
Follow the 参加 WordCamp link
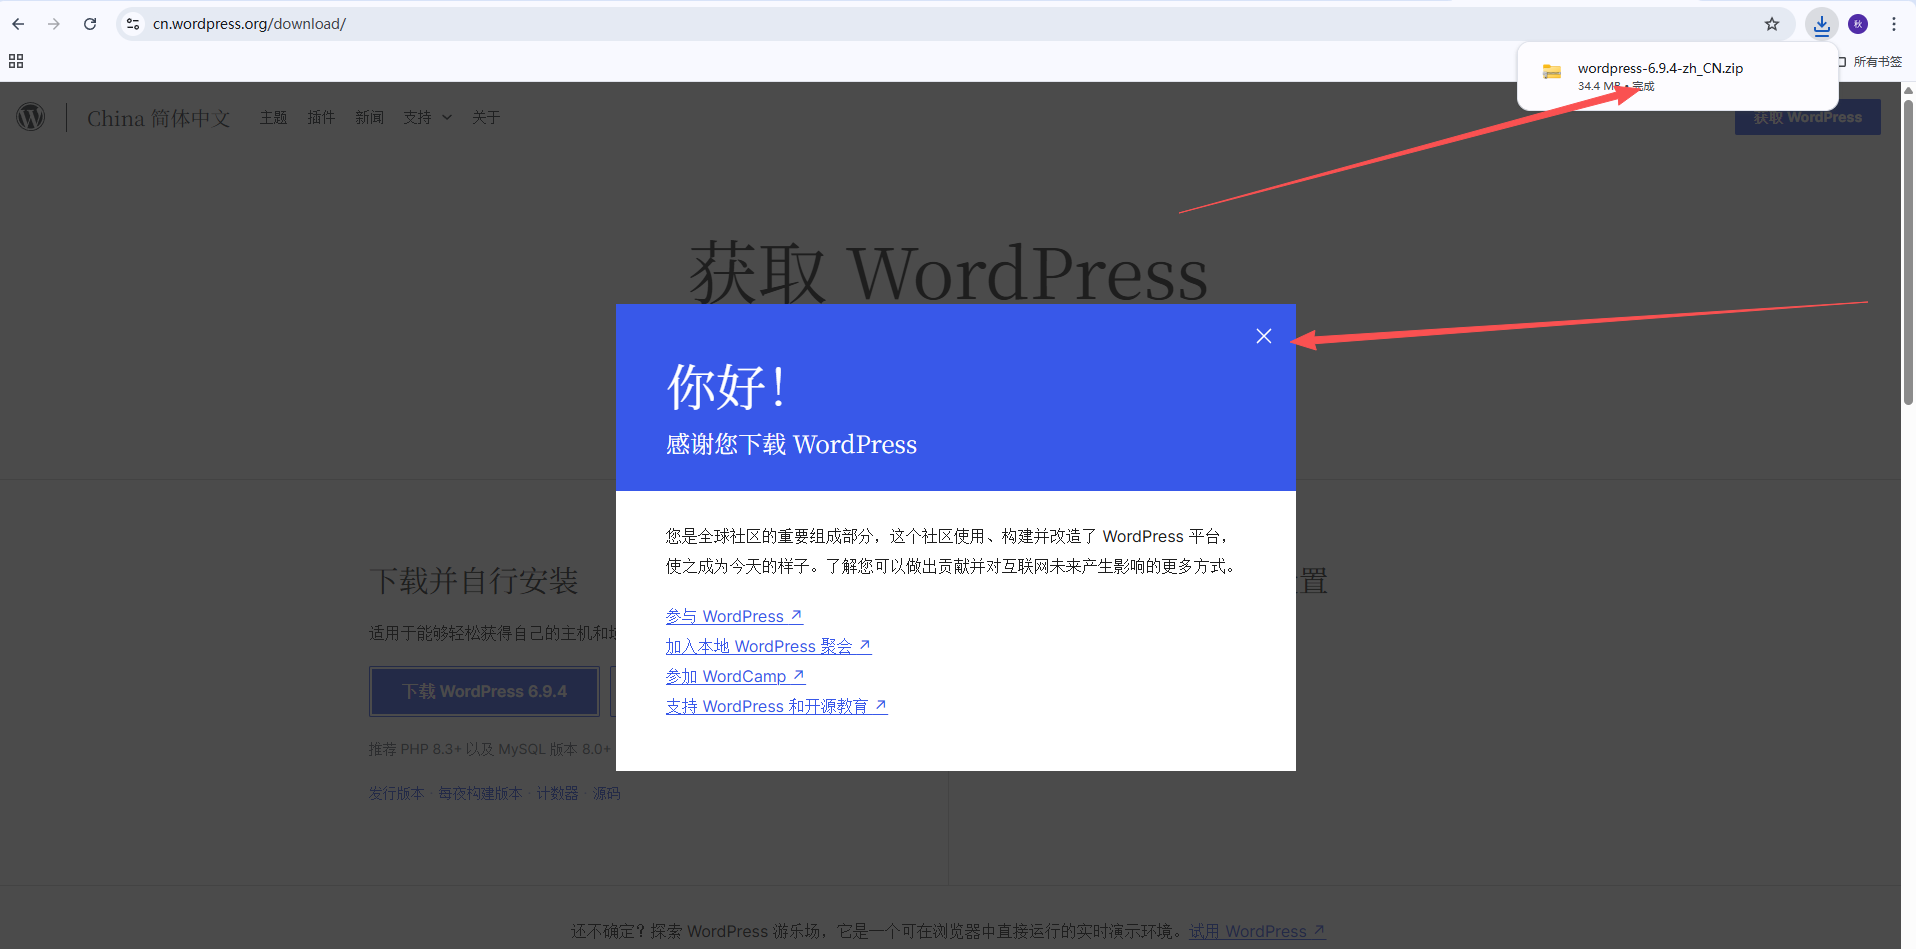tap(735, 676)
